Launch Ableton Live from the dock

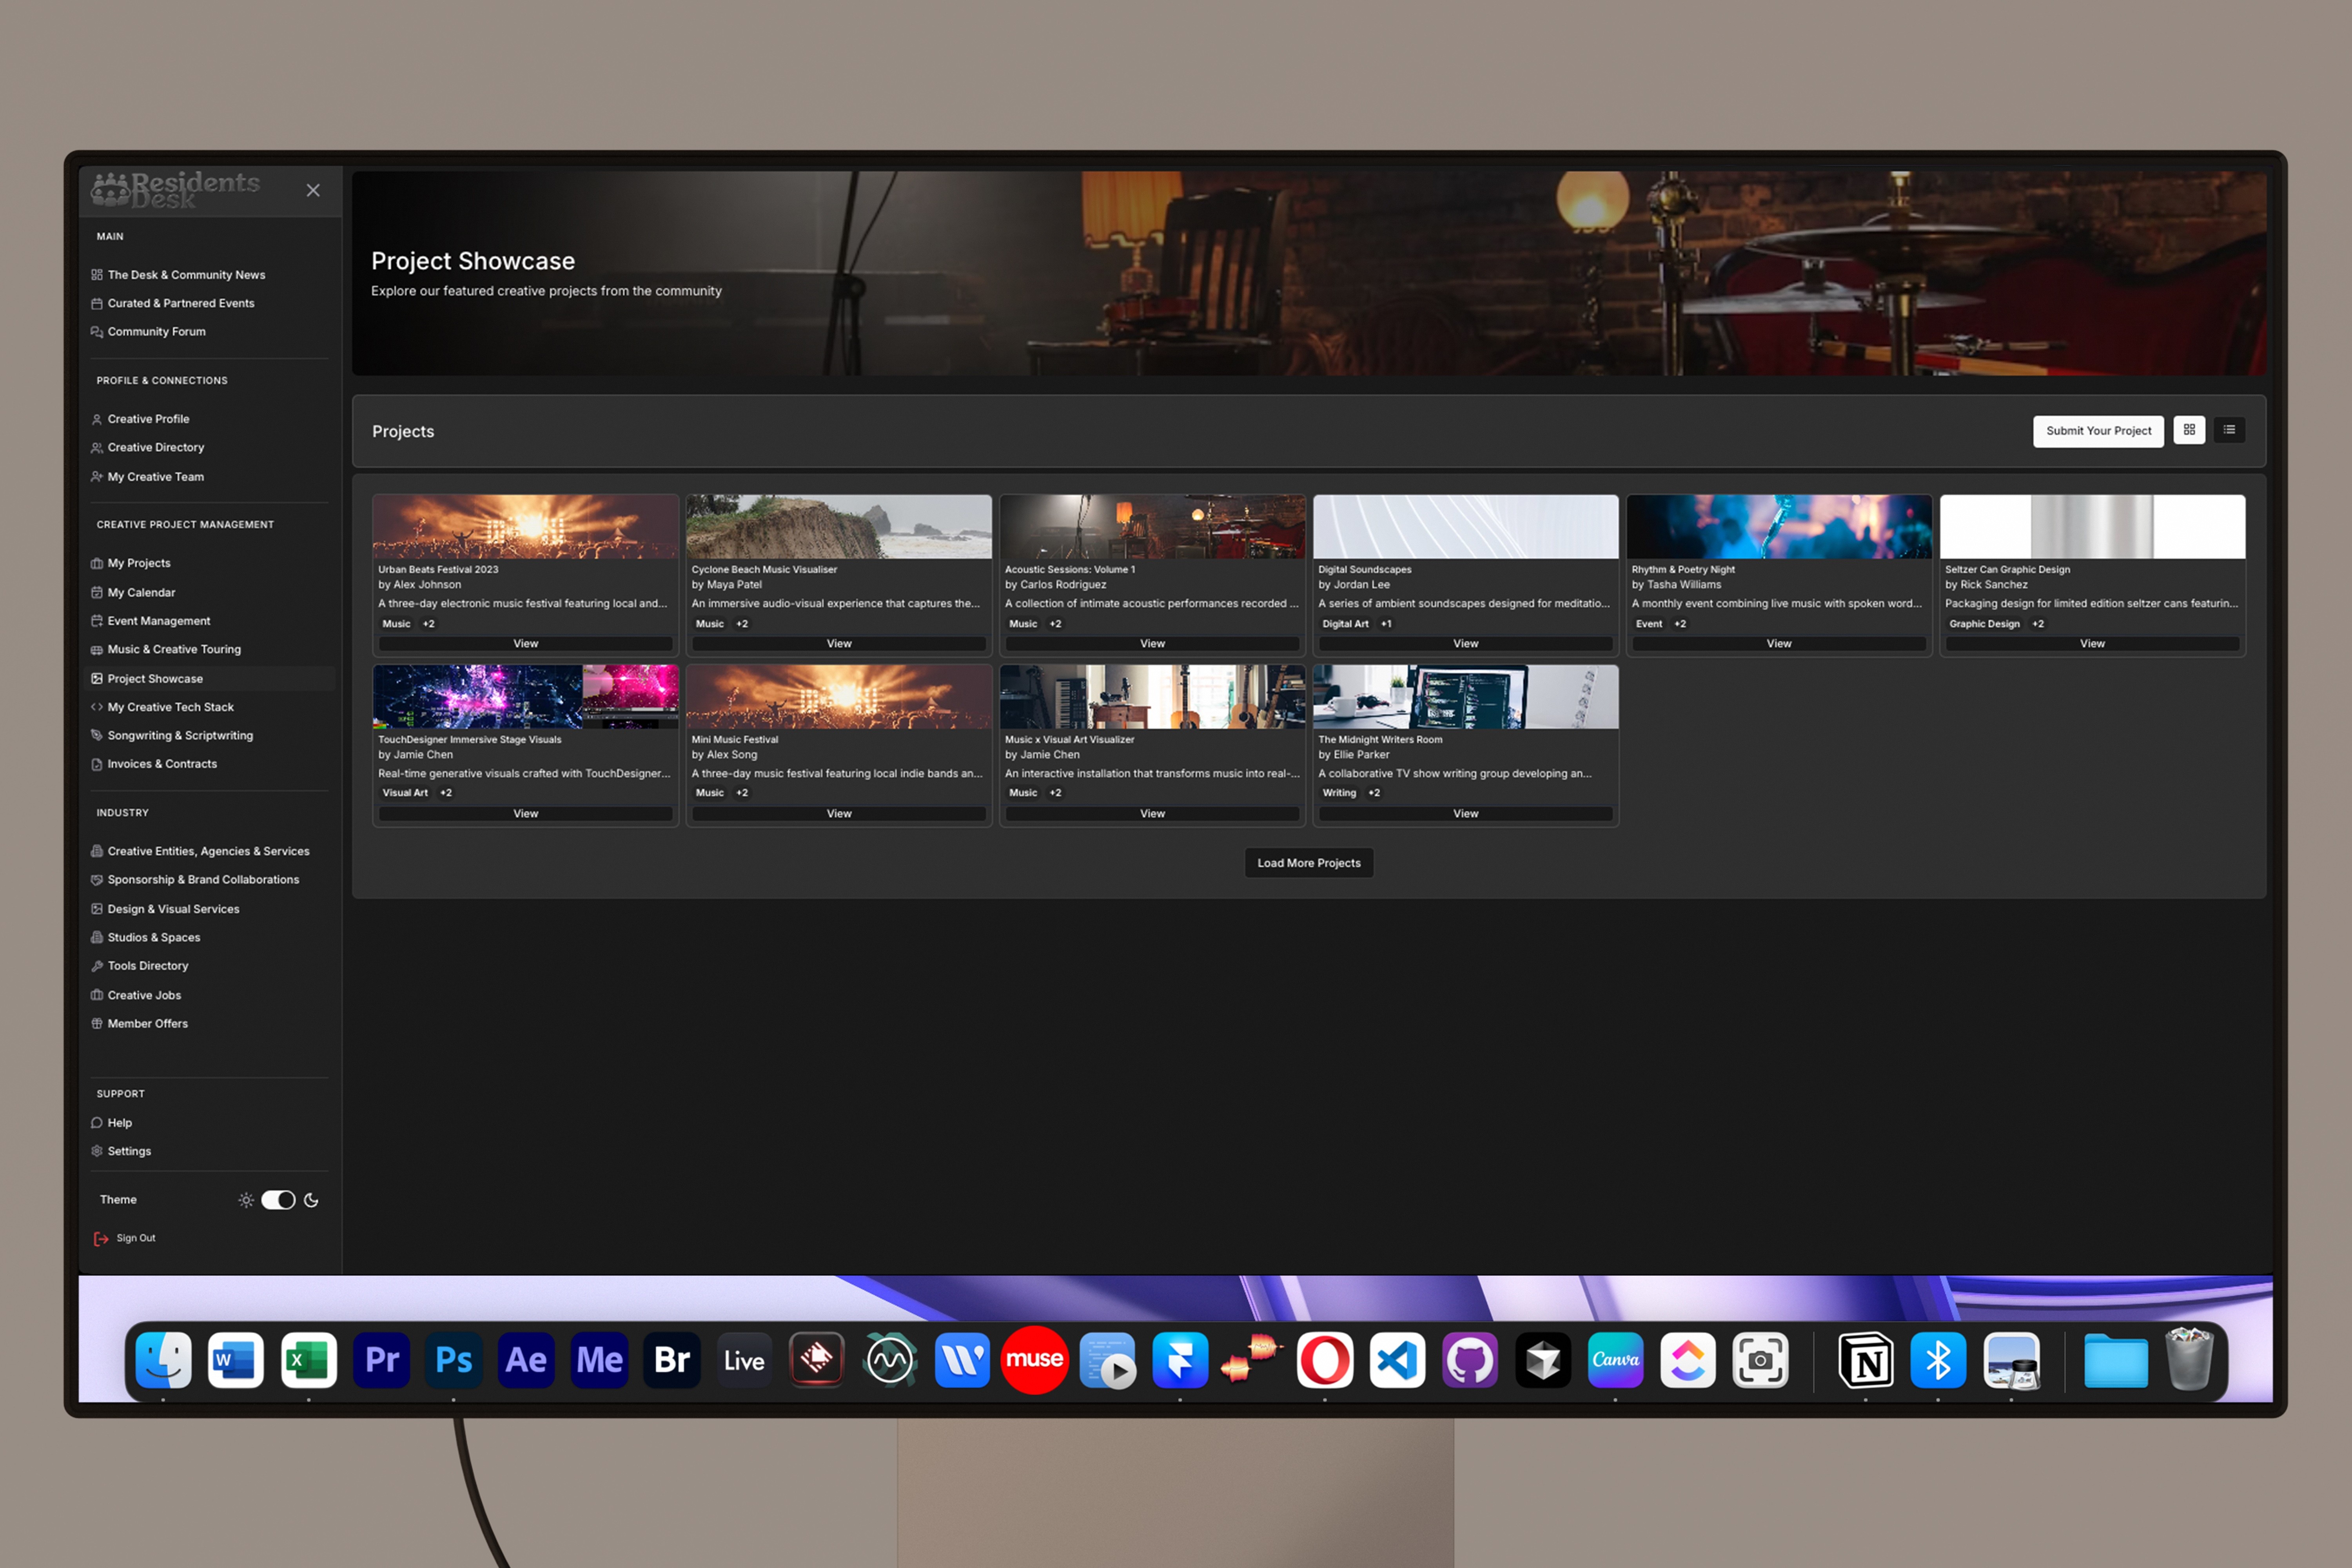[x=744, y=1360]
